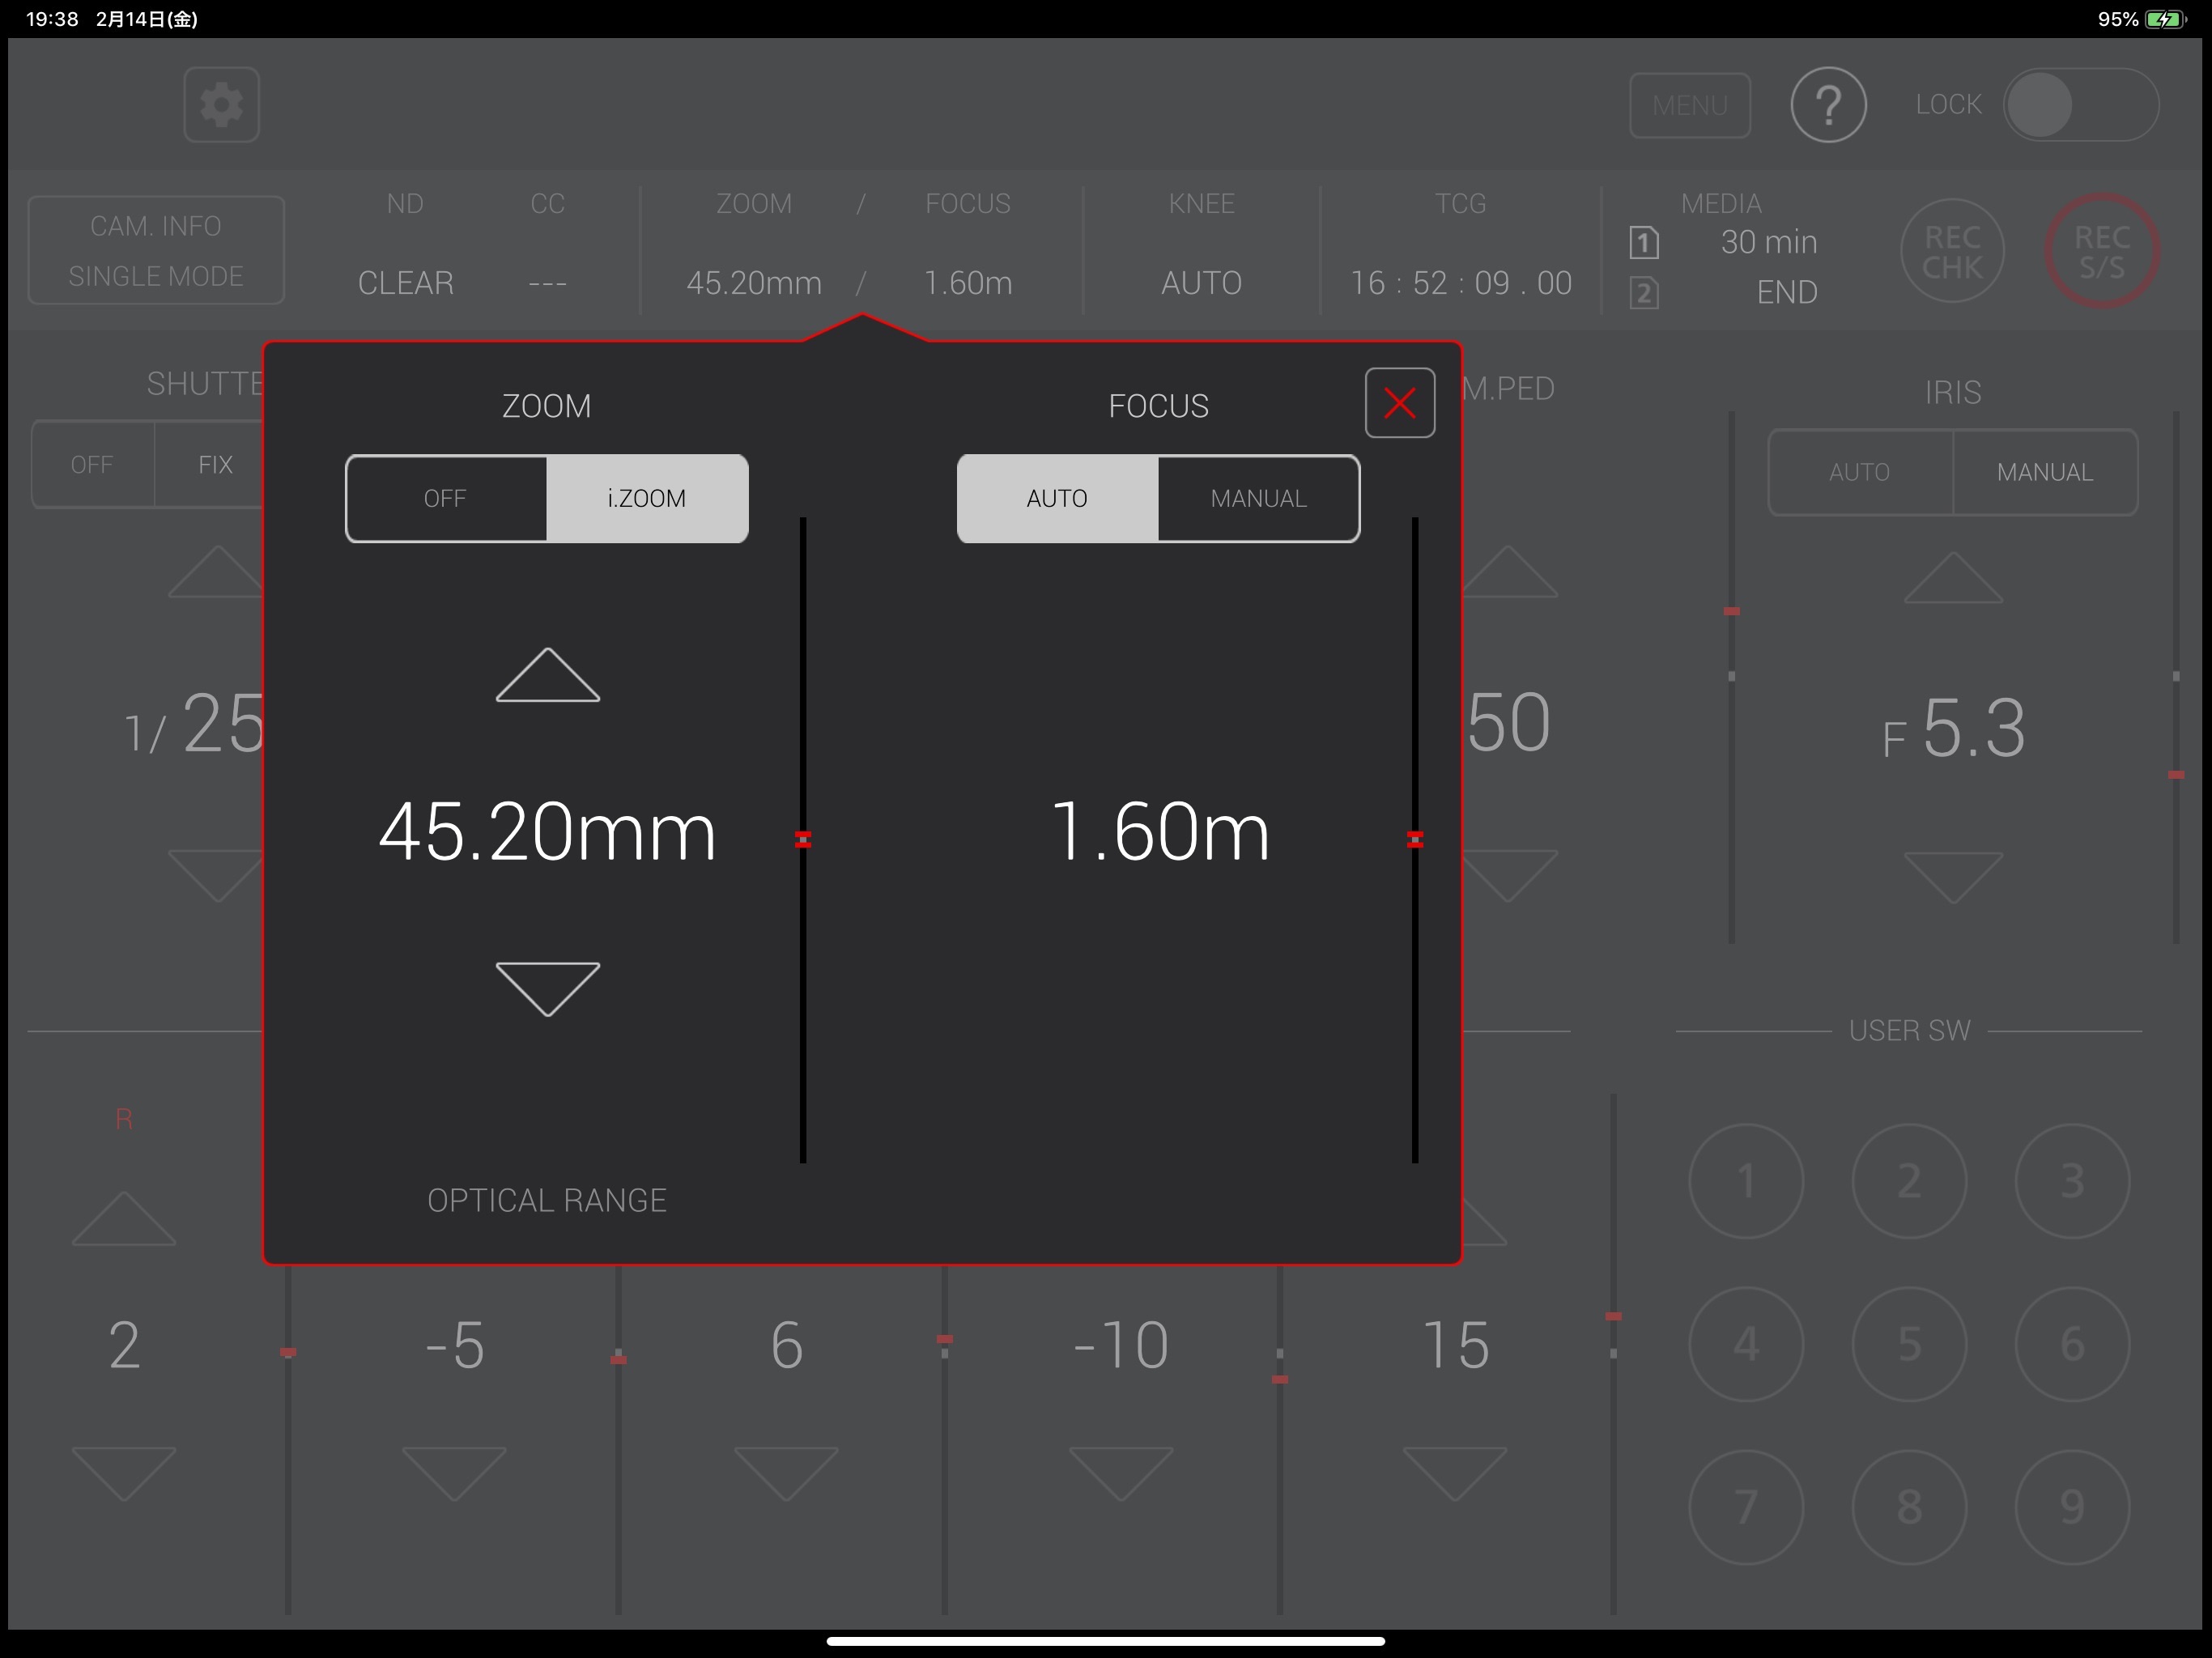
Task: Tap the OPTICAL RANGE label
Action: coord(547,1200)
